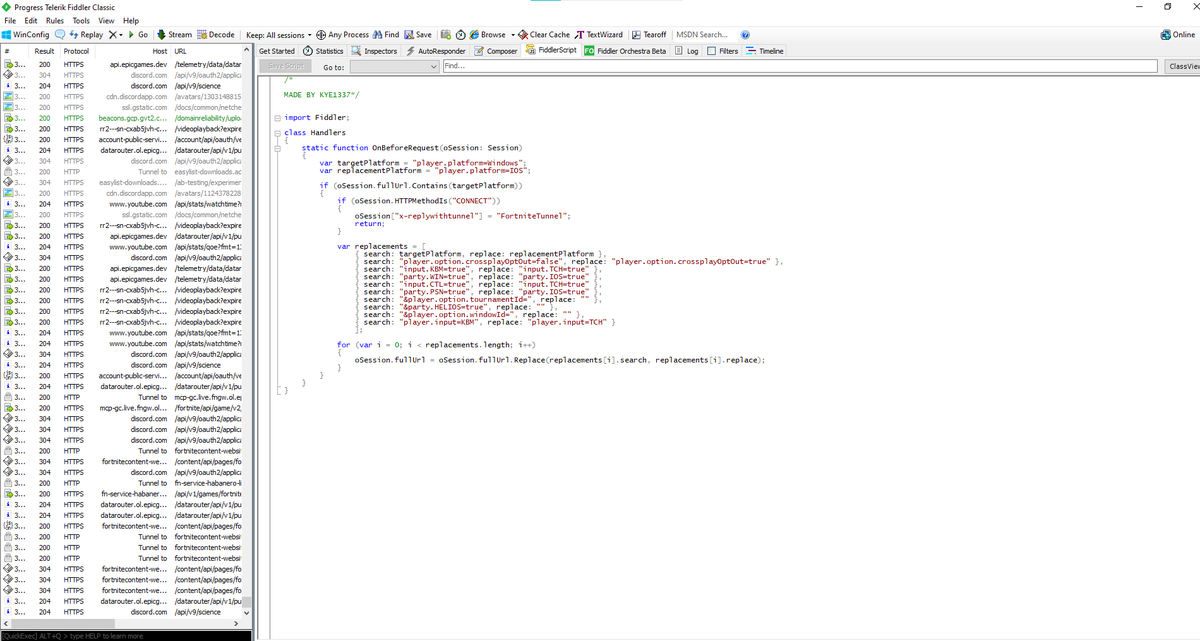Click the camera screenshot icon
The height and width of the screenshot is (641, 1200).
coord(445,35)
